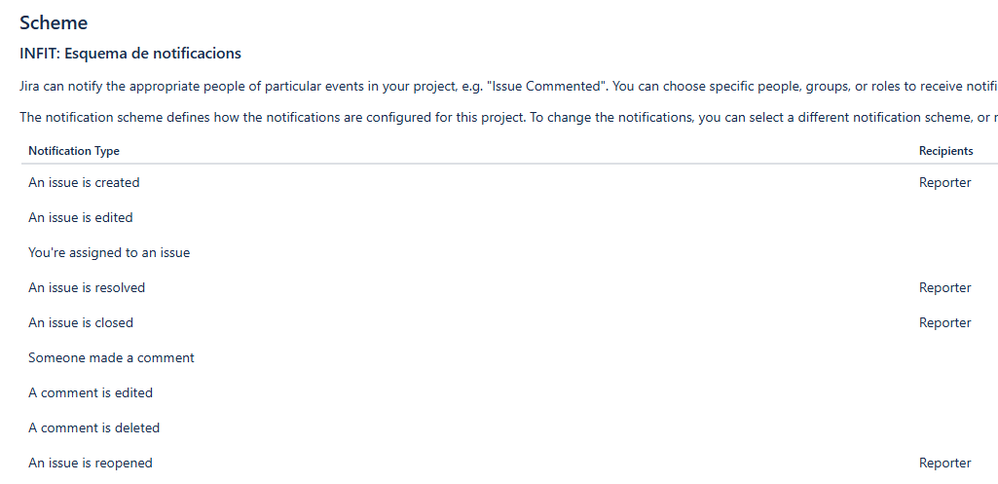Click the Notification Type column header
The image size is (998, 484).
tap(74, 151)
